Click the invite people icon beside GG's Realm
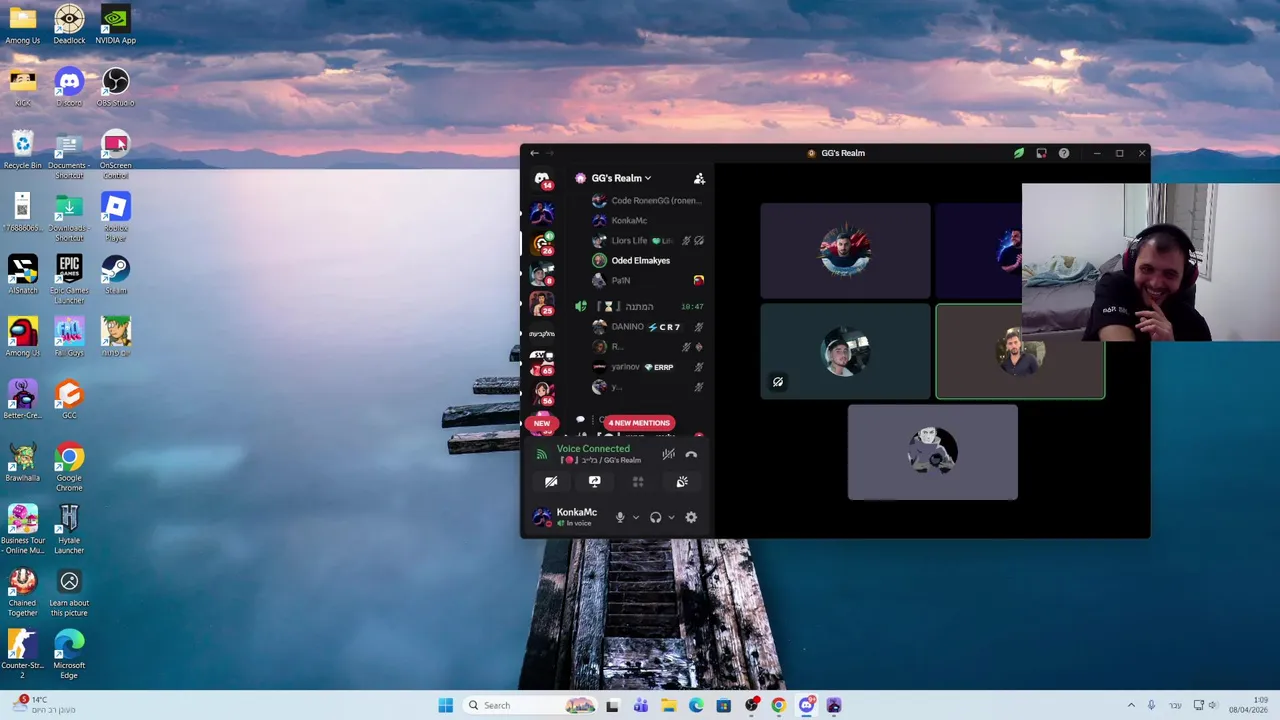Screen dimensions: 1280x720 (x=699, y=178)
